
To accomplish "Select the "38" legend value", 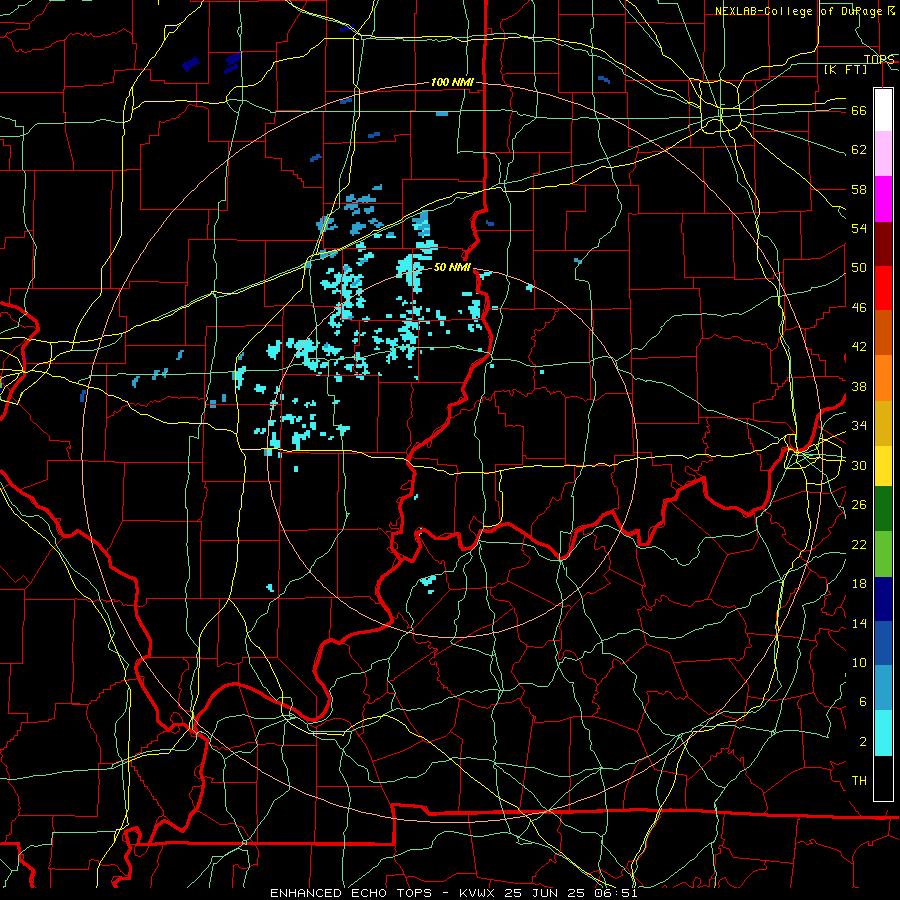I will point(859,386).
